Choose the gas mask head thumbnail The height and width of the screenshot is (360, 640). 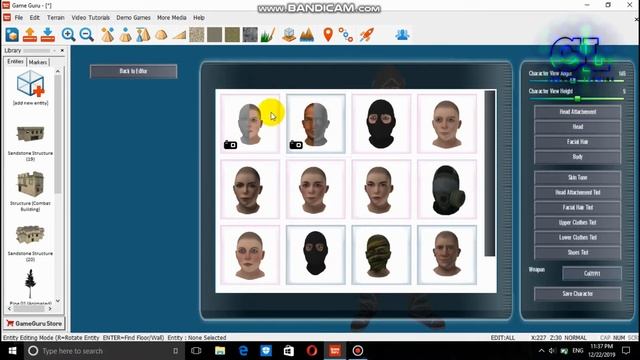[447, 189]
